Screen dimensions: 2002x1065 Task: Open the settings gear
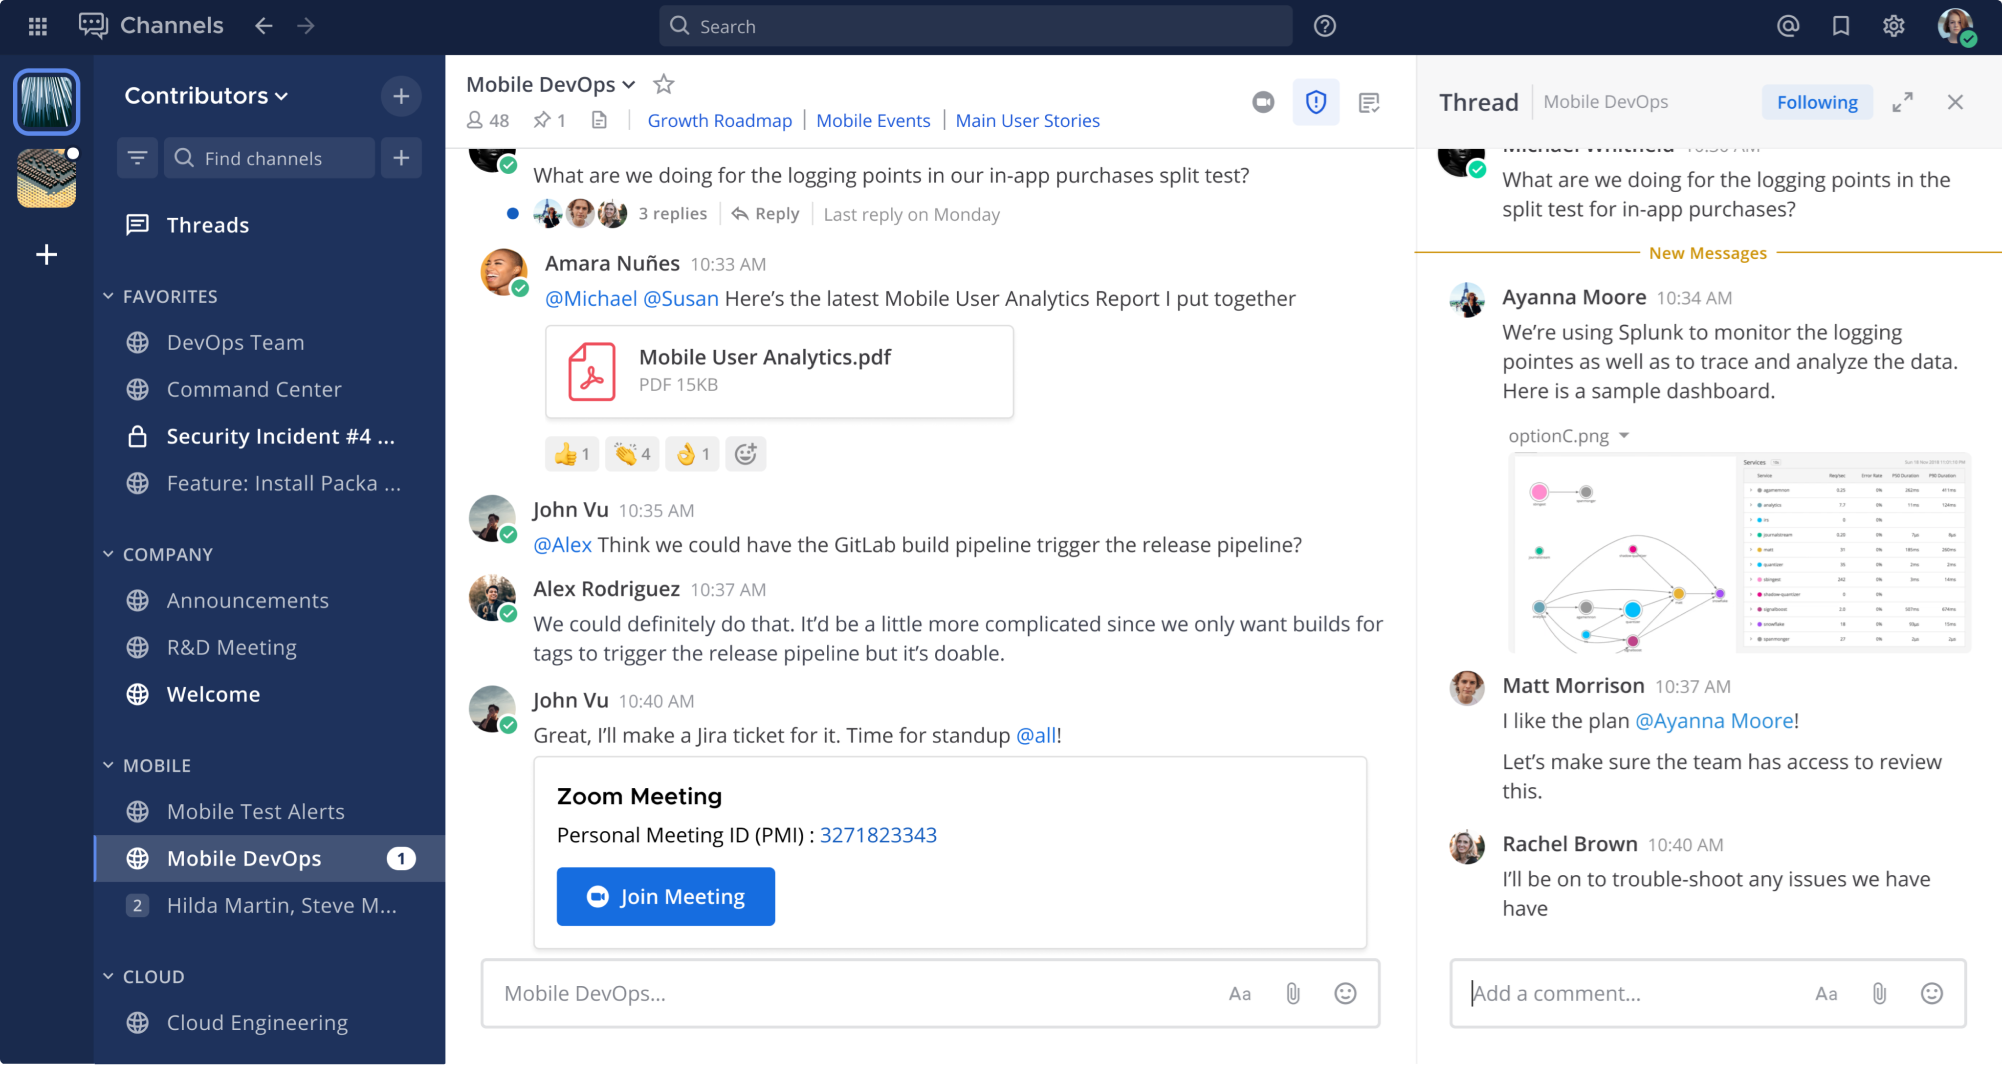point(1893,26)
